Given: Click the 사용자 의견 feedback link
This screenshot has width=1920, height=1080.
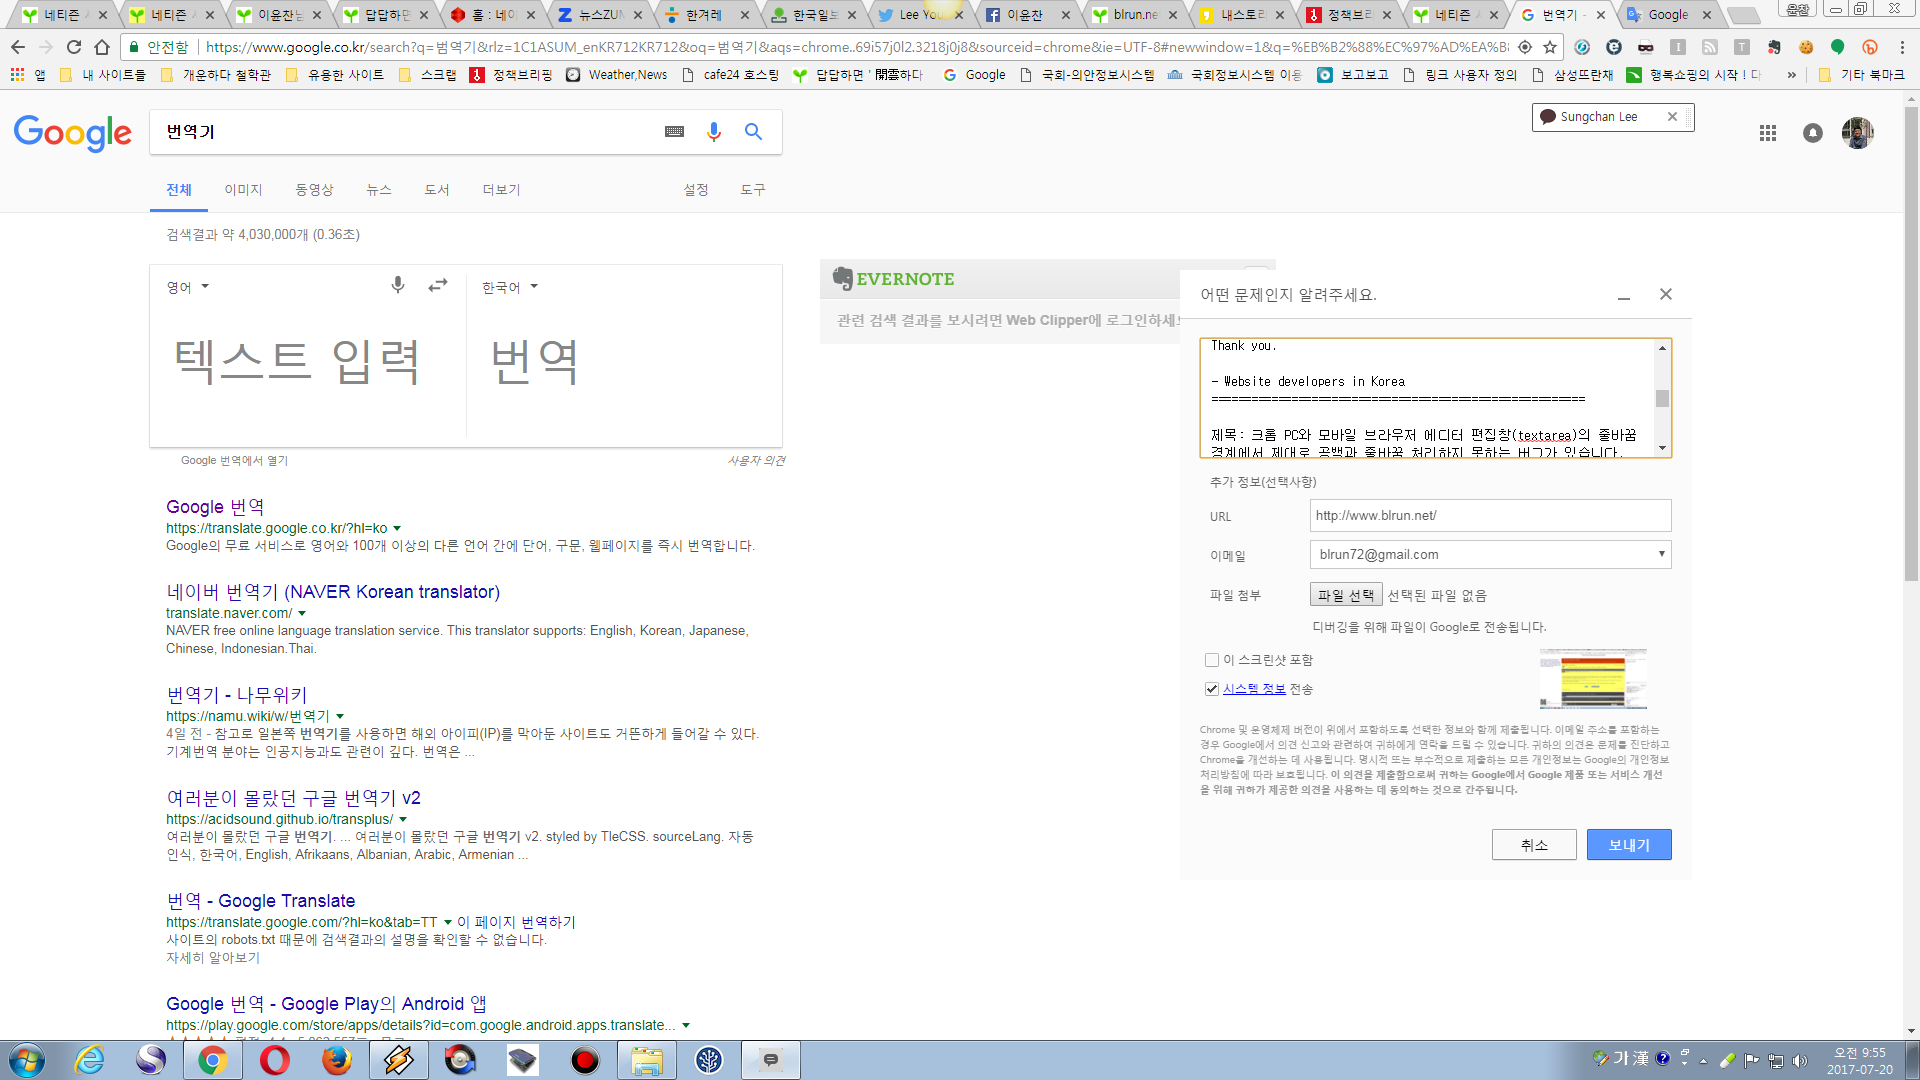Looking at the screenshot, I should coord(756,460).
